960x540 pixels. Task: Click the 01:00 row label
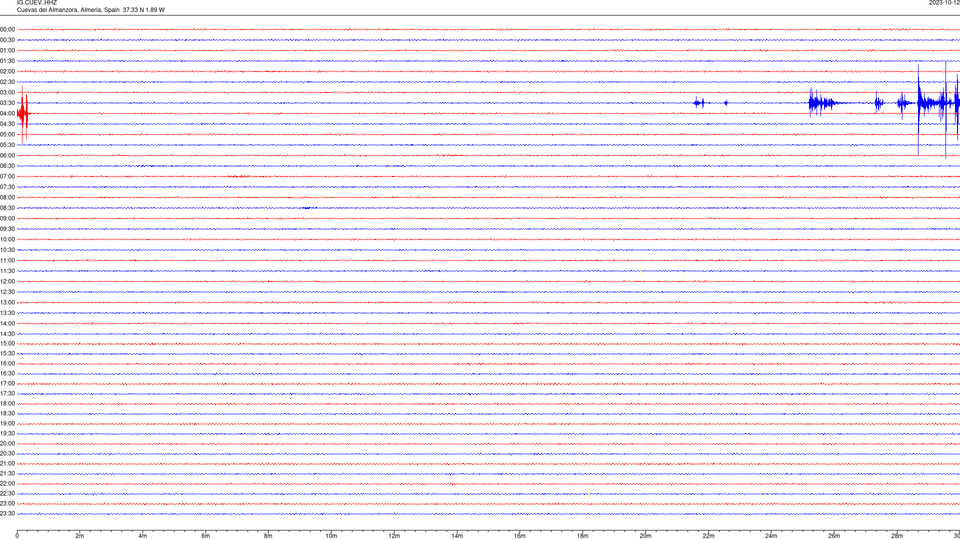point(7,50)
